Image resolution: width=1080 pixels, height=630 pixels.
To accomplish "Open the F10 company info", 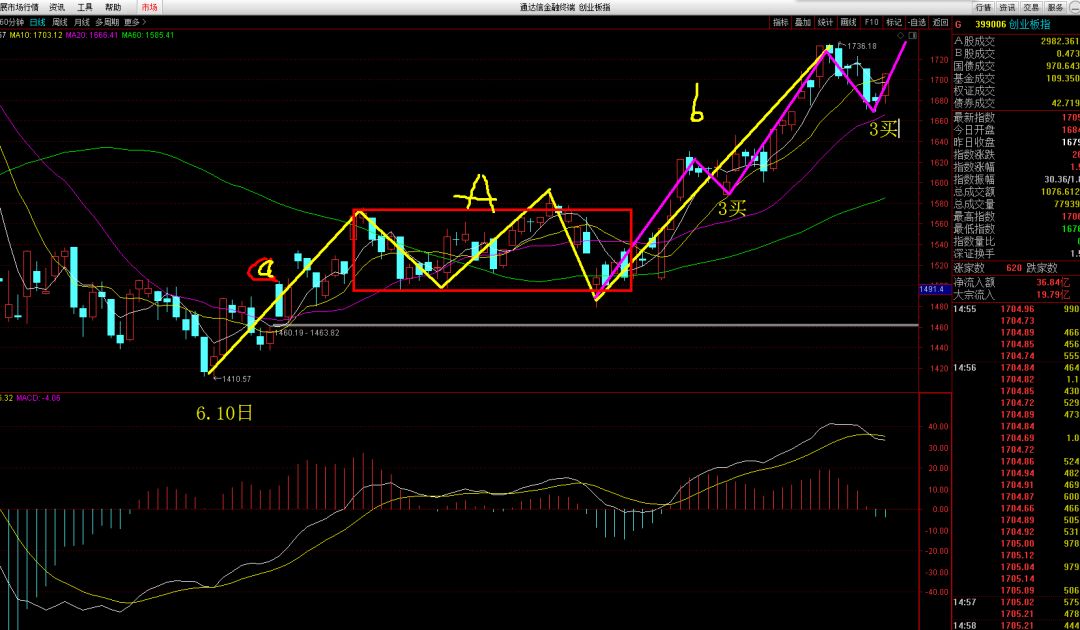I will pos(871,23).
